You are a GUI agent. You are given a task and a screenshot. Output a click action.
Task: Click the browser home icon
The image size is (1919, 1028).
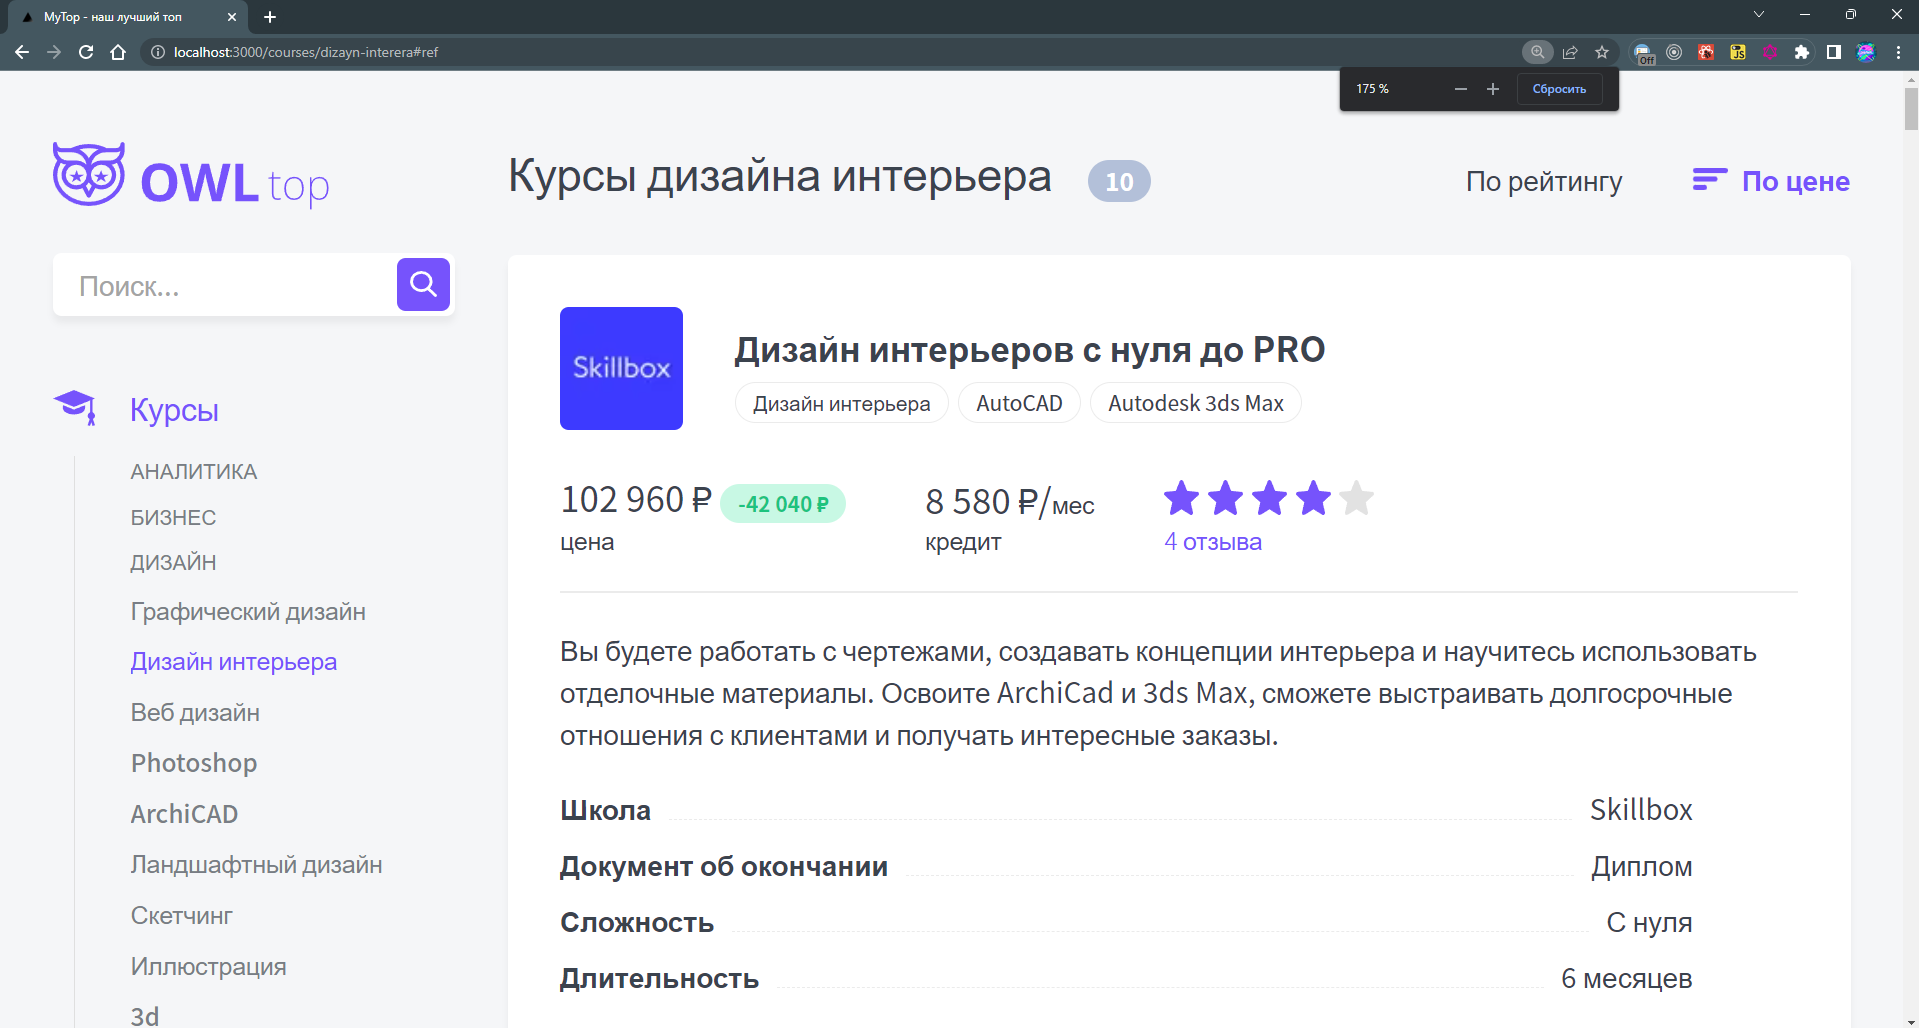pyautogui.click(x=118, y=52)
